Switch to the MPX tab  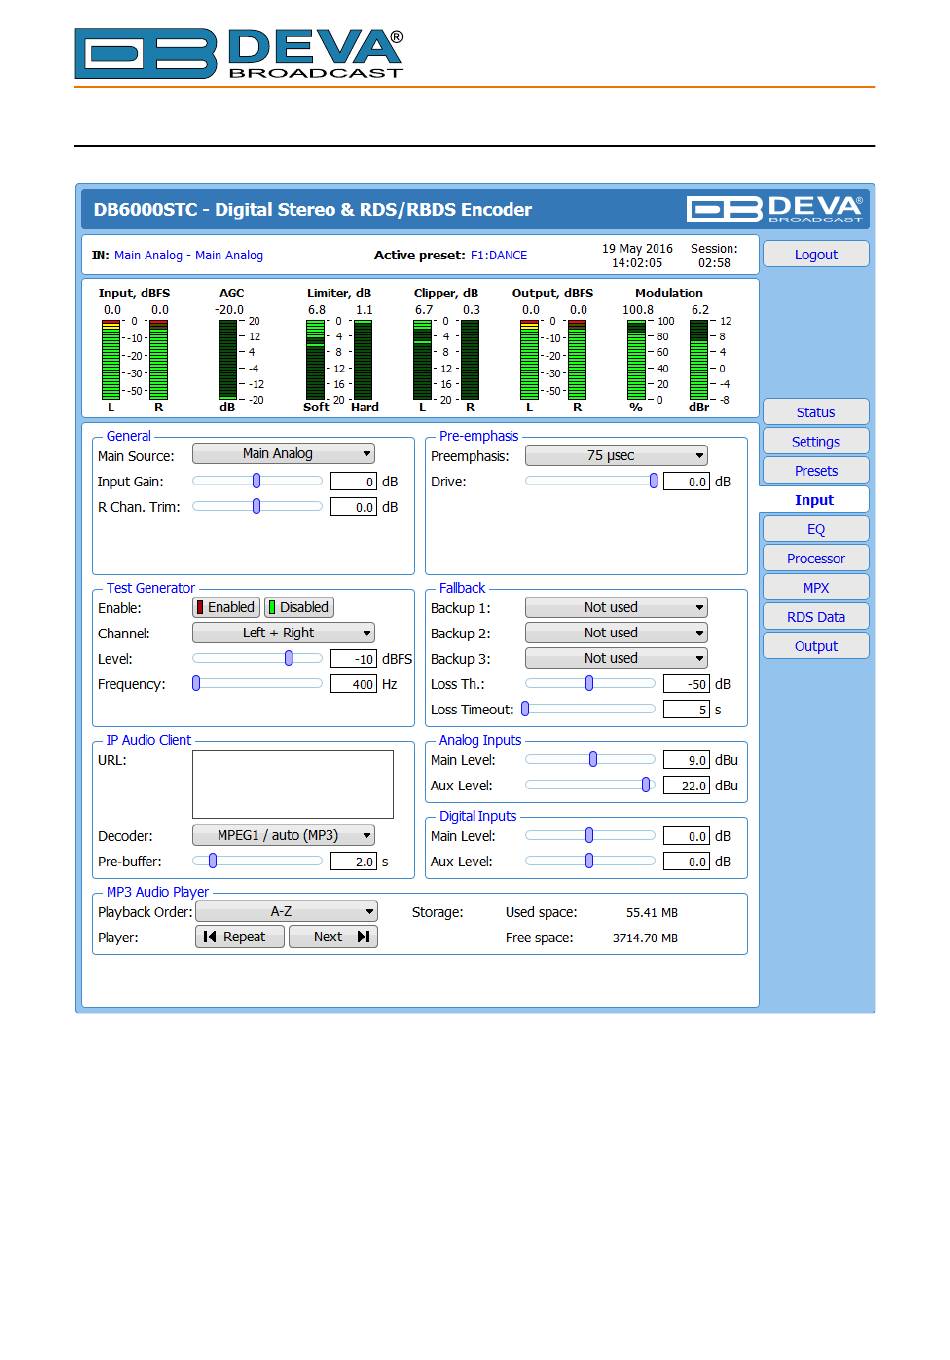click(x=816, y=587)
